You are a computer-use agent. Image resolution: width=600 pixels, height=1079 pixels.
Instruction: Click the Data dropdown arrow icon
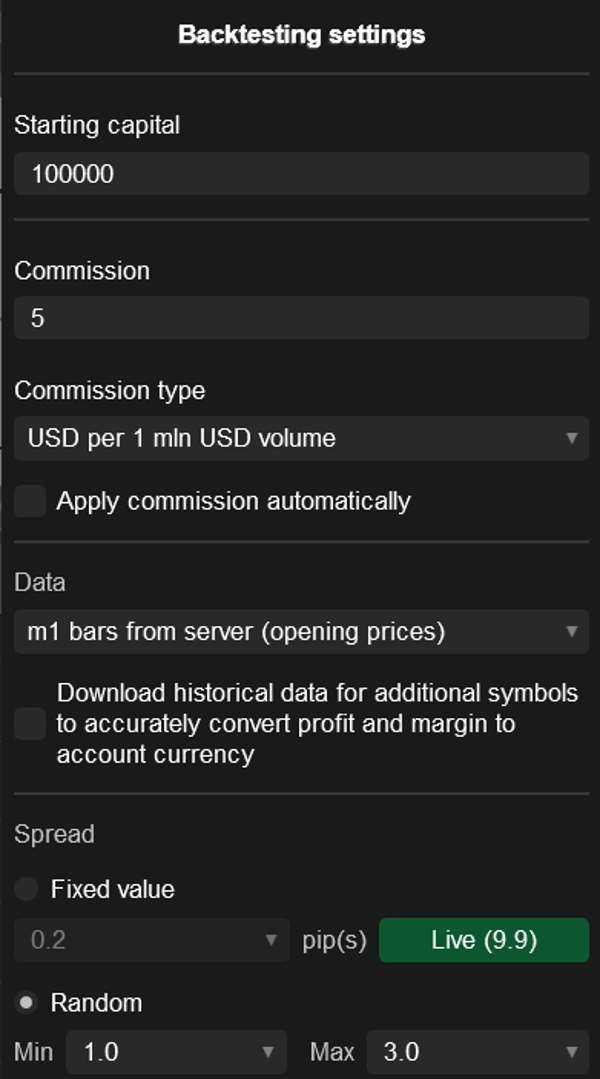tap(572, 632)
